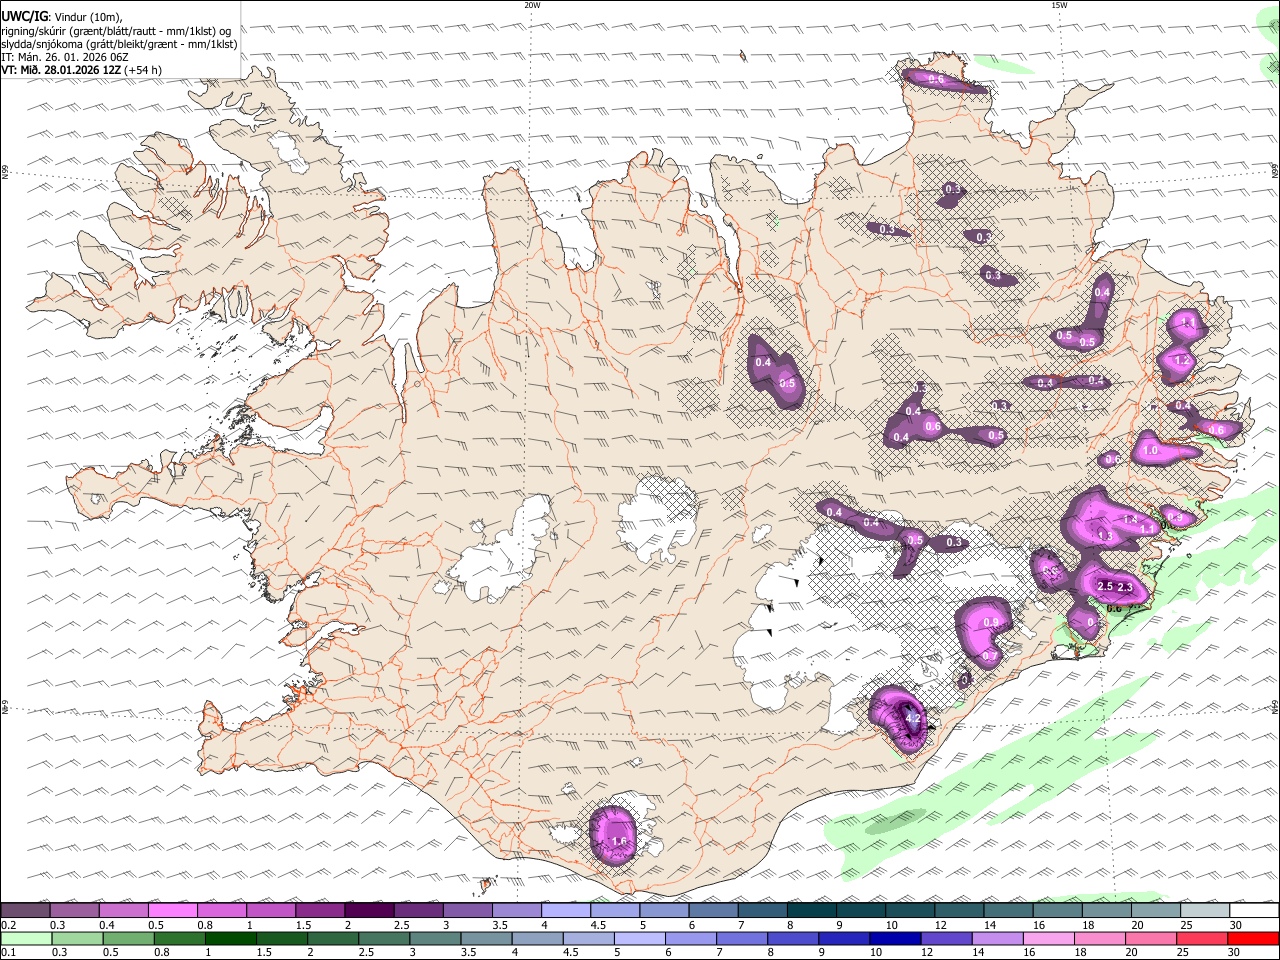Click the 20W longitude label

click(532, 5)
